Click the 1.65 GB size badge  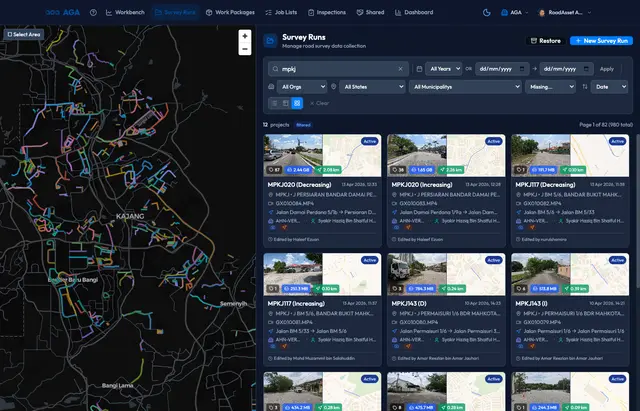[422, 170]
